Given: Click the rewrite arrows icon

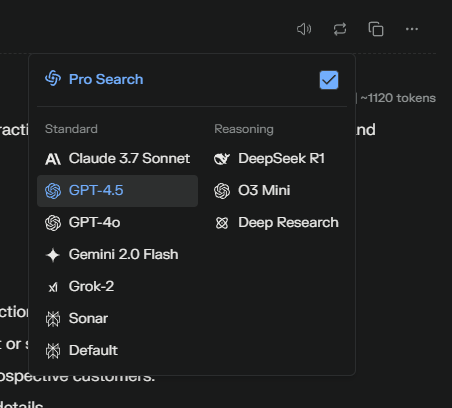Looking at the screenshot, I should [x=340, y=29].
